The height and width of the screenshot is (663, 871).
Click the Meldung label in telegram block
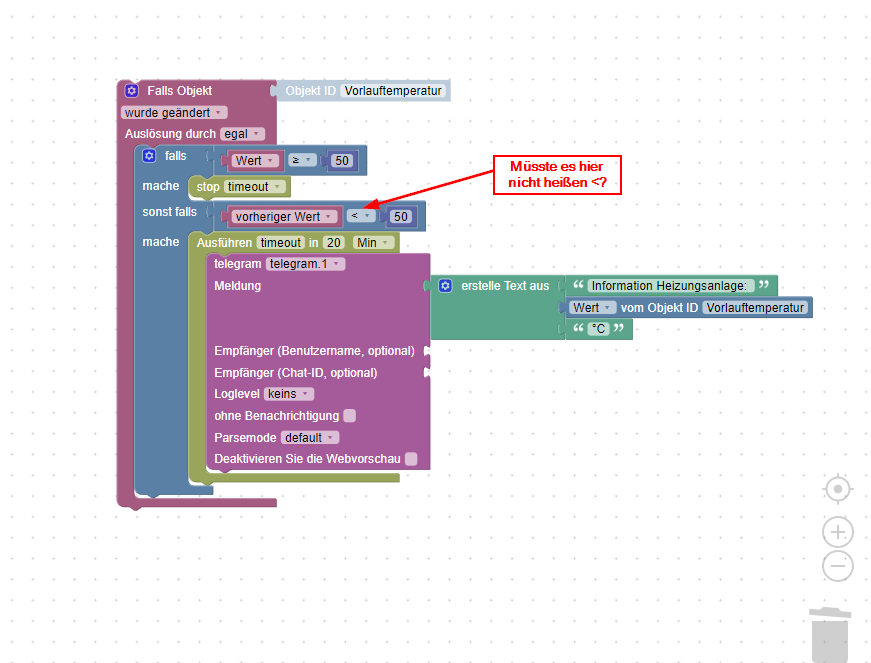(x=237, y=285)
